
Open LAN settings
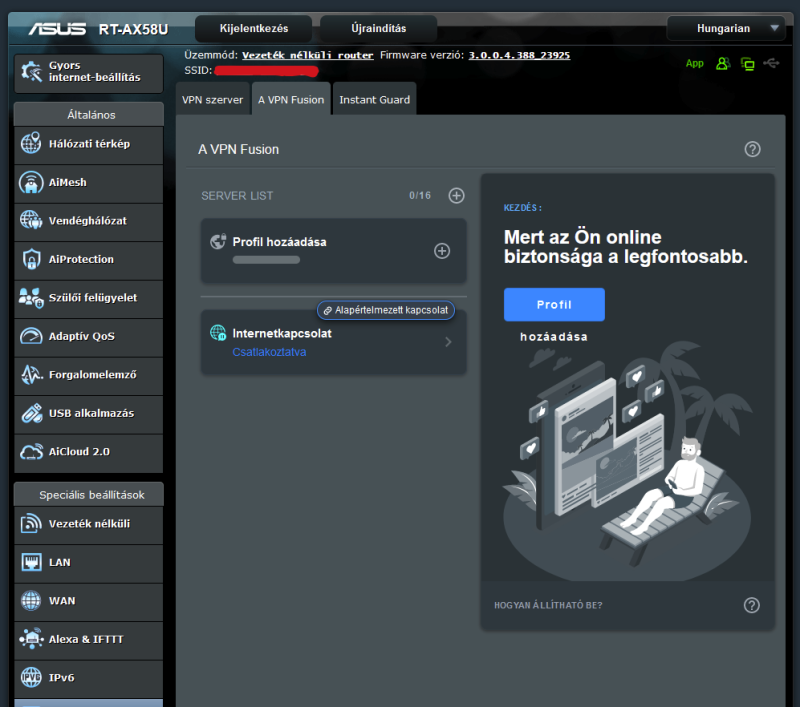89,563
